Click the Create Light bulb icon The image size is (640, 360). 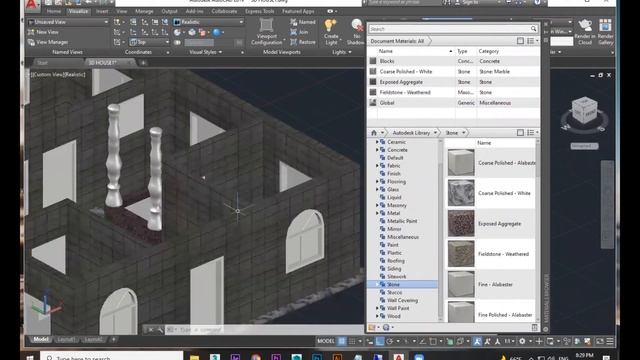330,26
